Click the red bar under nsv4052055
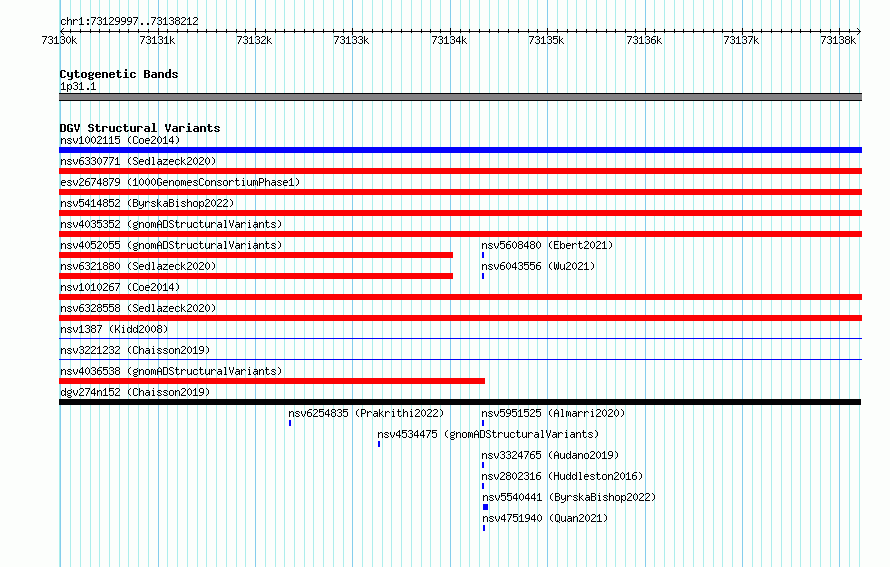This screenshot has width=890, height=567. (256, 255)
